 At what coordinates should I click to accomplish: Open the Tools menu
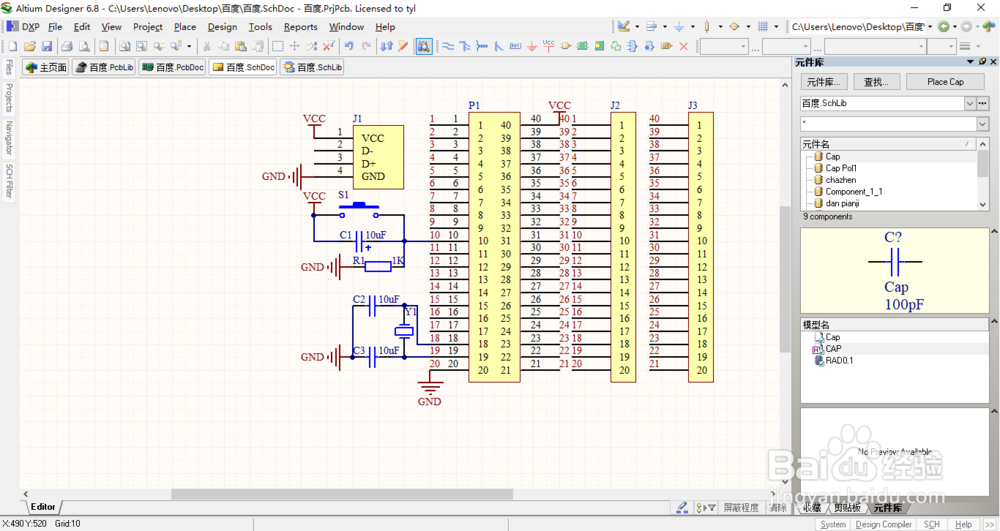tap(260, 27)
